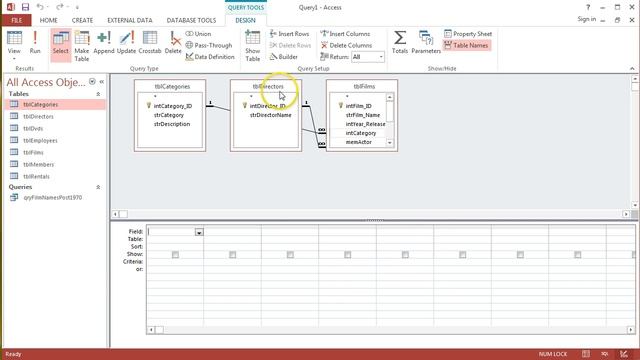
Task: Click strDirectorName field in tblDirectors
Action: pos(271,115)
